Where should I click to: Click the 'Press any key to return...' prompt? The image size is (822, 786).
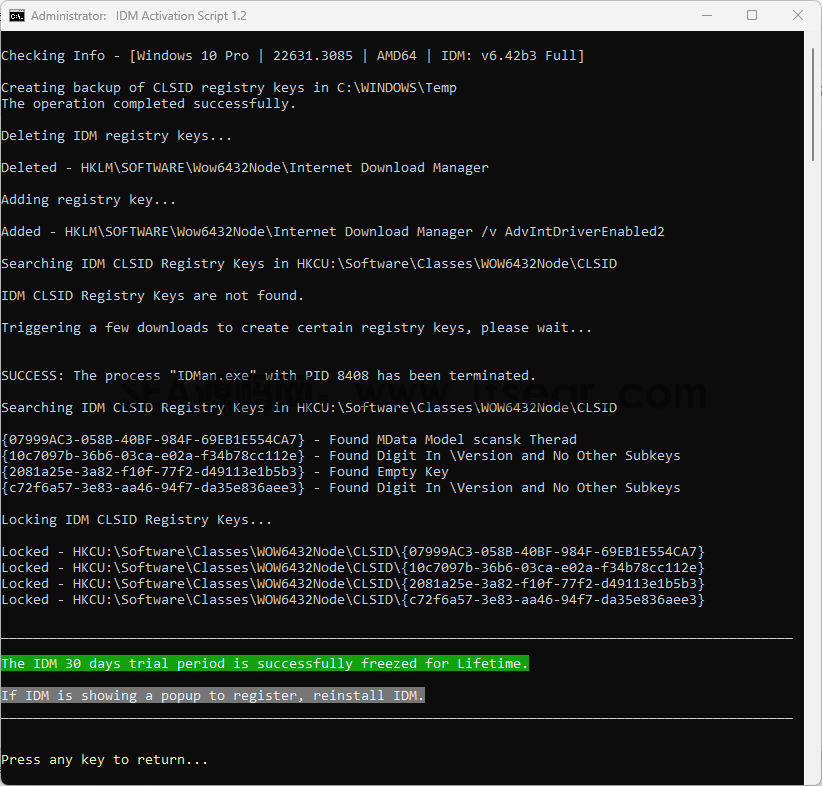tap(105, 760)
